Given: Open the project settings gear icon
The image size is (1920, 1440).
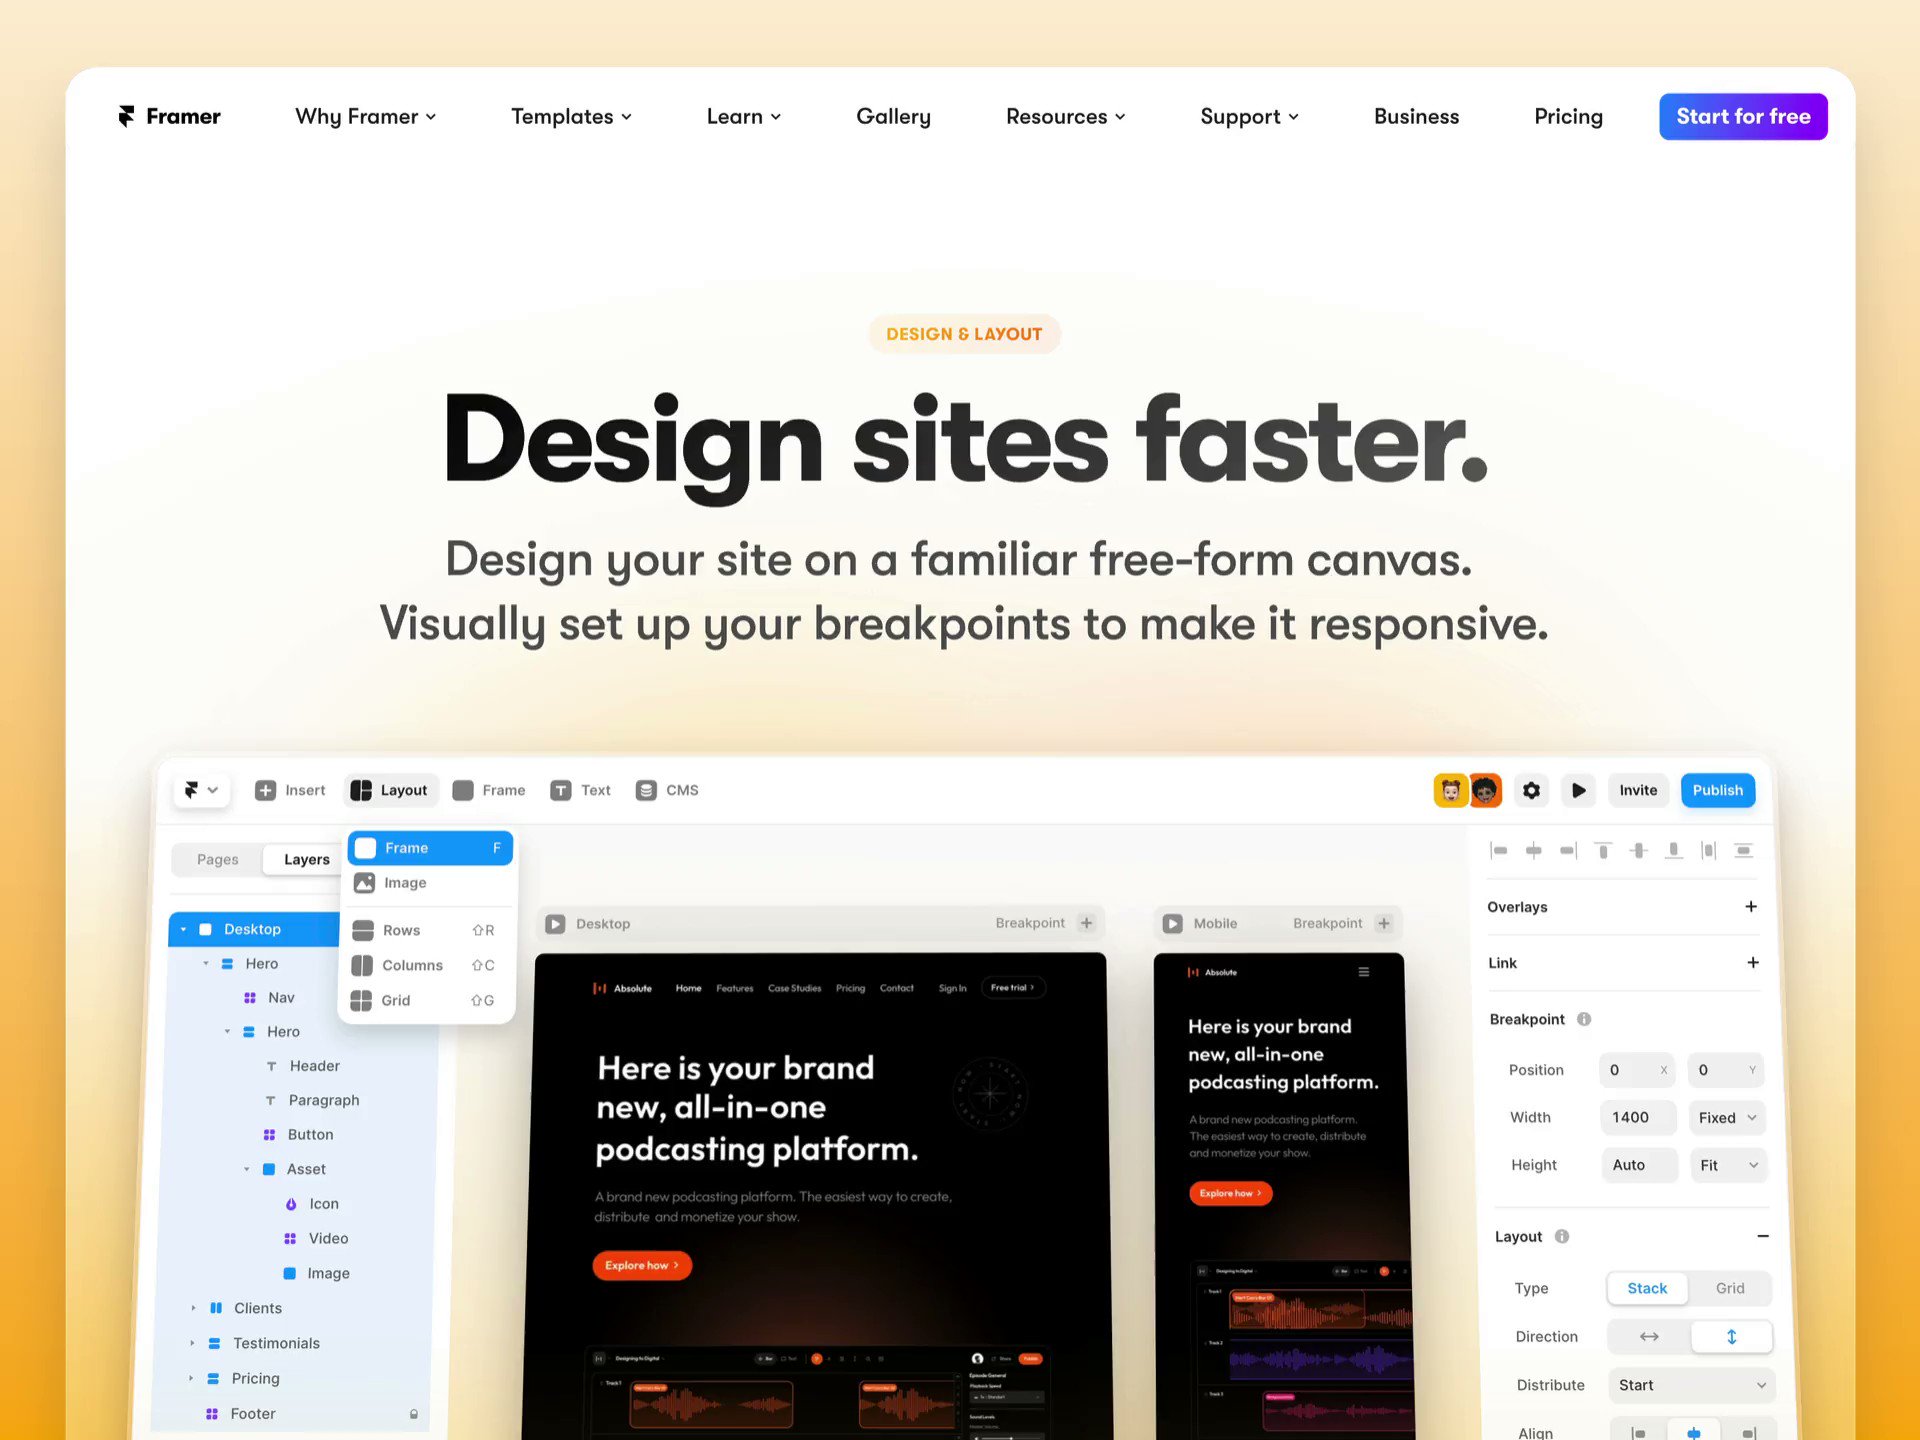Looking at the screenshot, I should coord(1531,790).
